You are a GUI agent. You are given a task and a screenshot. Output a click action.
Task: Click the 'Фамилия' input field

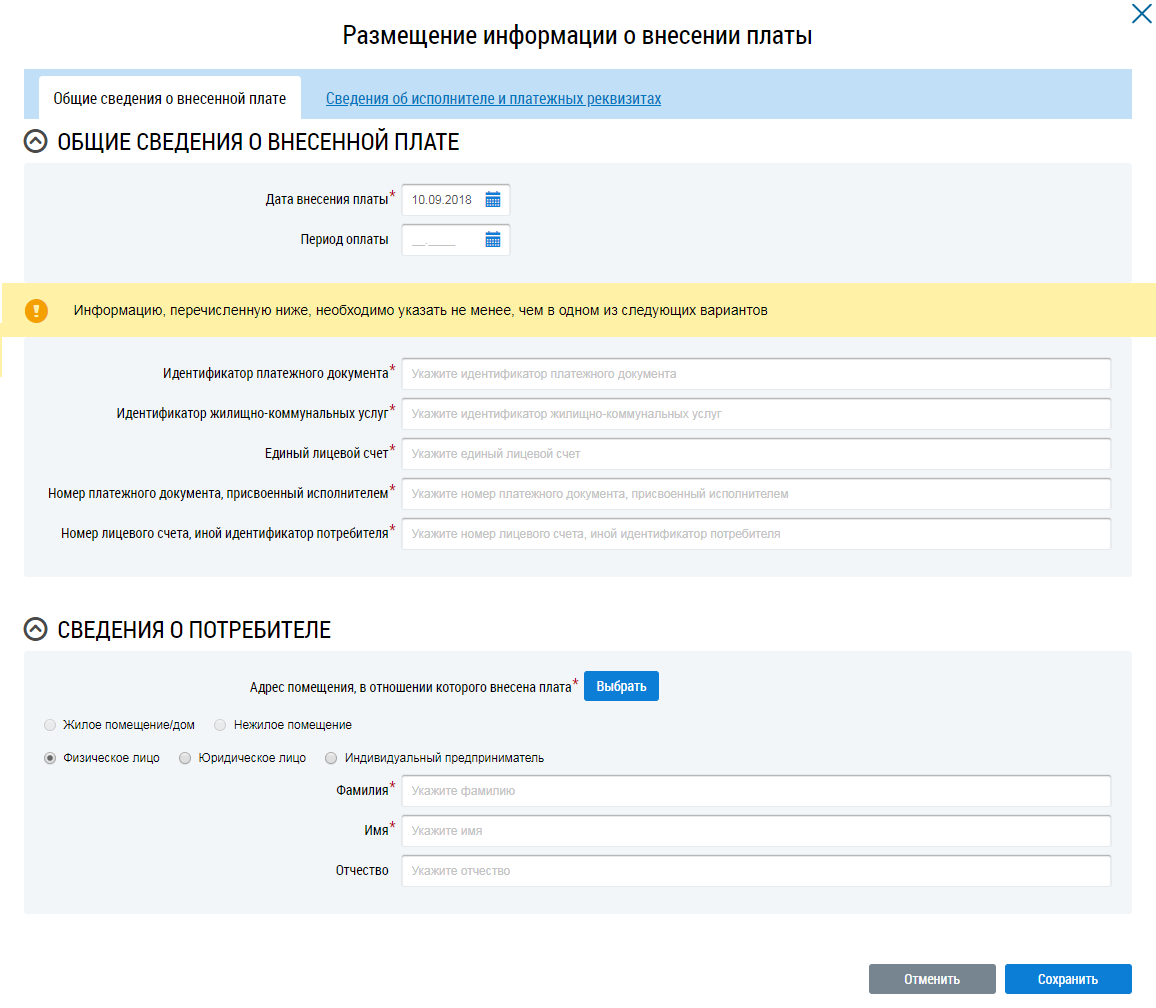(x=755, y=791)
